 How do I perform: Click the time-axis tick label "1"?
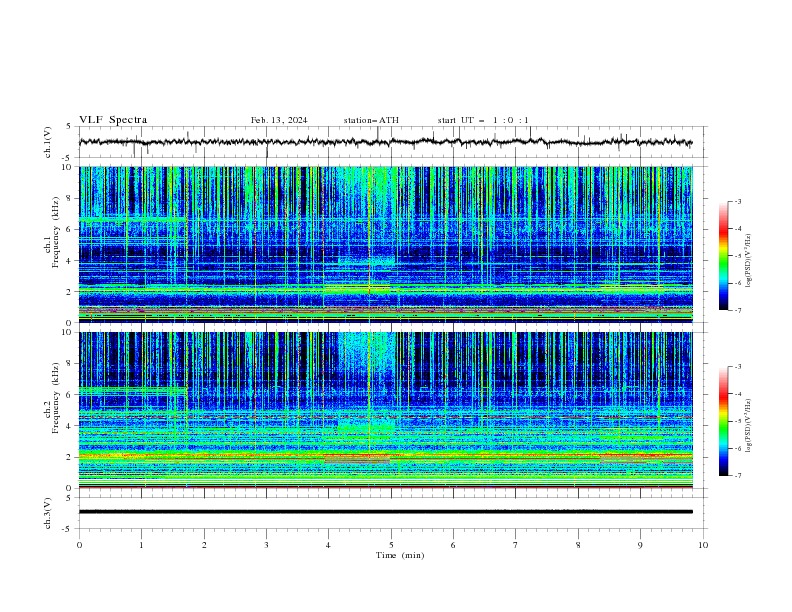(142, 545)
